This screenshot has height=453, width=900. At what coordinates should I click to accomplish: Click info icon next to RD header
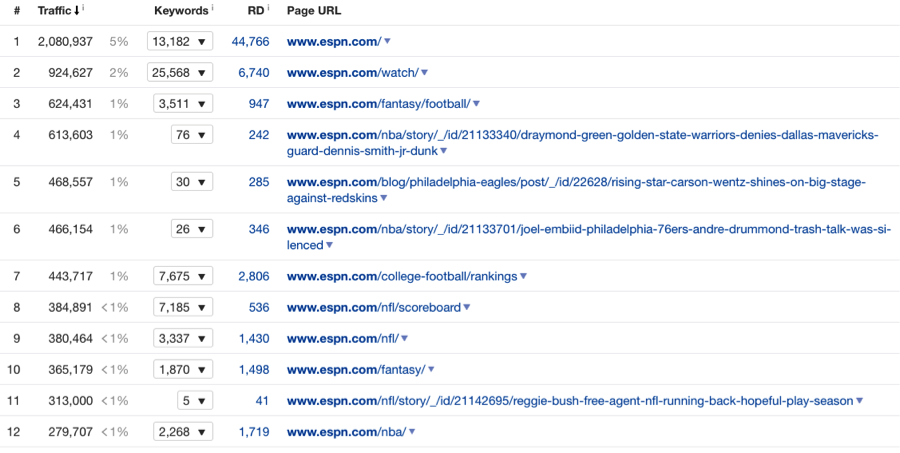click(269, 7)
